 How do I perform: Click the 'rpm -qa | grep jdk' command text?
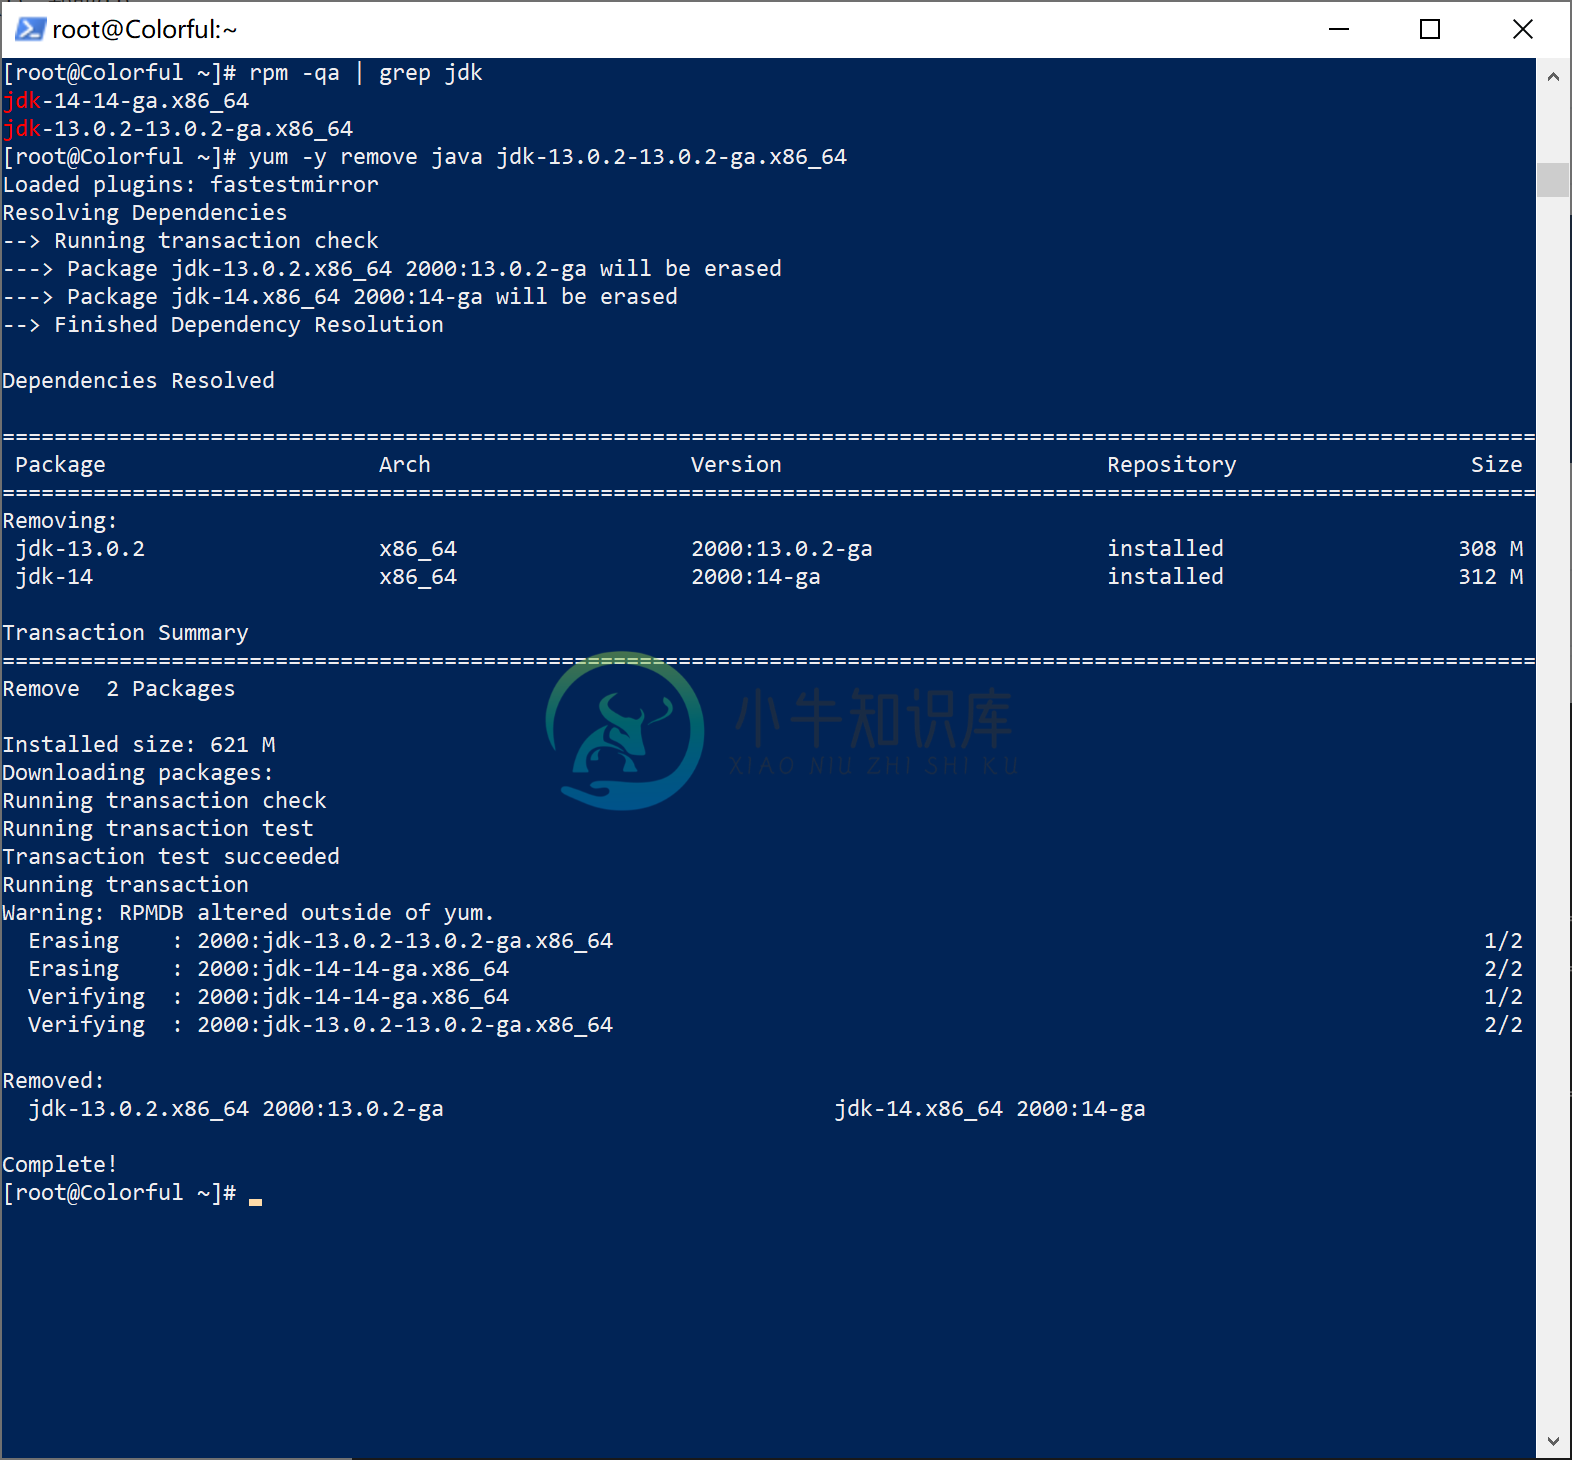click(366, 73)
